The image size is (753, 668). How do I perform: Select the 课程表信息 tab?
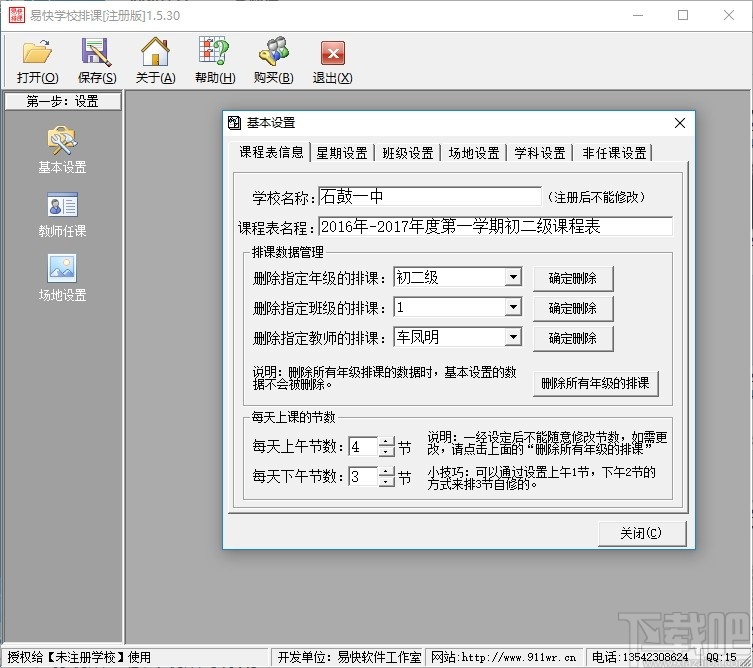(271, 152)
